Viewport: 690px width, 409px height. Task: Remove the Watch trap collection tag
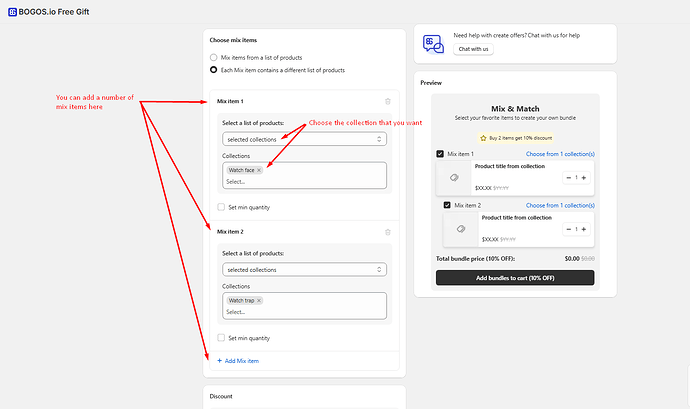pyautogui.click(x=259, y=300)
